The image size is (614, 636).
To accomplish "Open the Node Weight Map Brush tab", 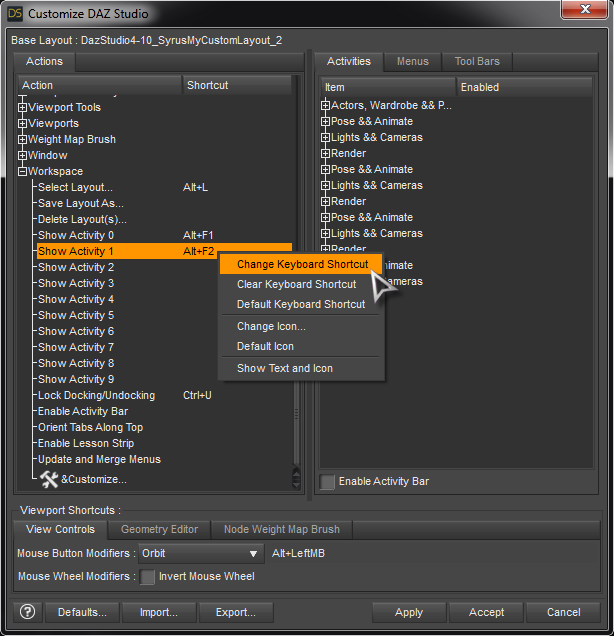I will pyautogui.click(x=282, y=529).
